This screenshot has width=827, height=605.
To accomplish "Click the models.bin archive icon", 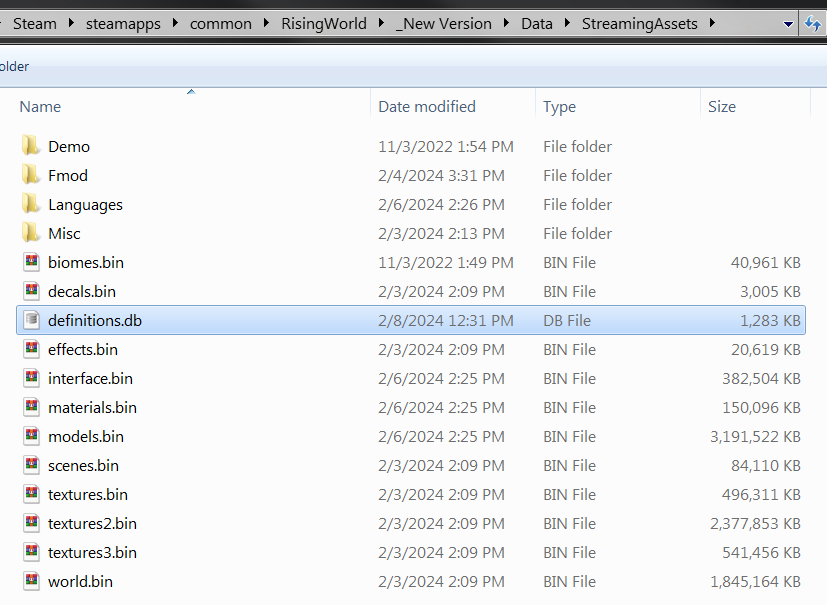I will (x=32, y=436).
